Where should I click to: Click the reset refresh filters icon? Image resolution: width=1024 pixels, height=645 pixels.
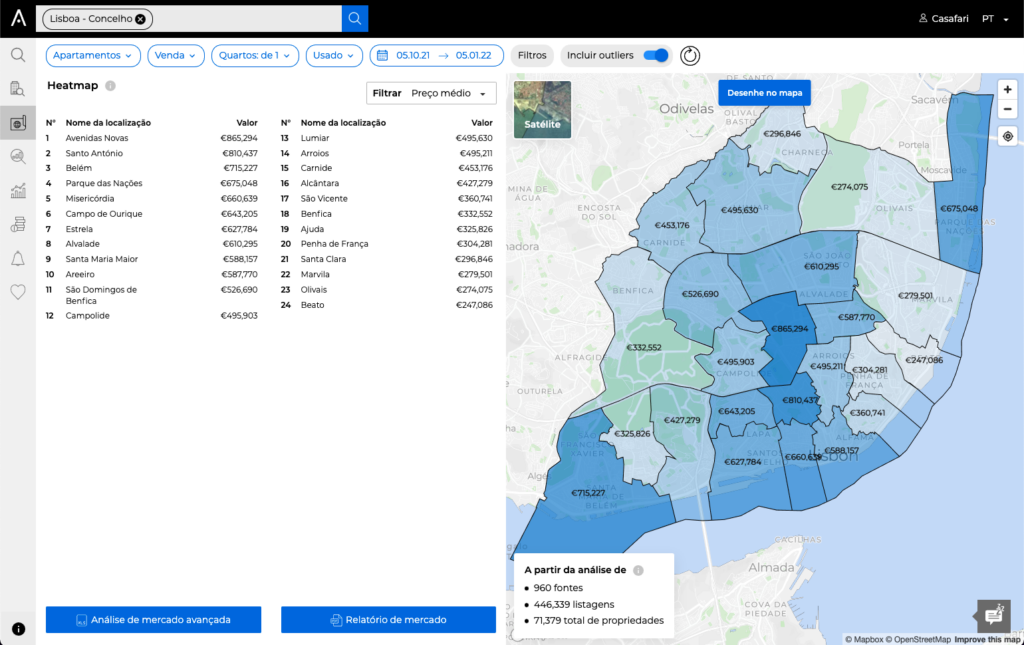point(690,55)
